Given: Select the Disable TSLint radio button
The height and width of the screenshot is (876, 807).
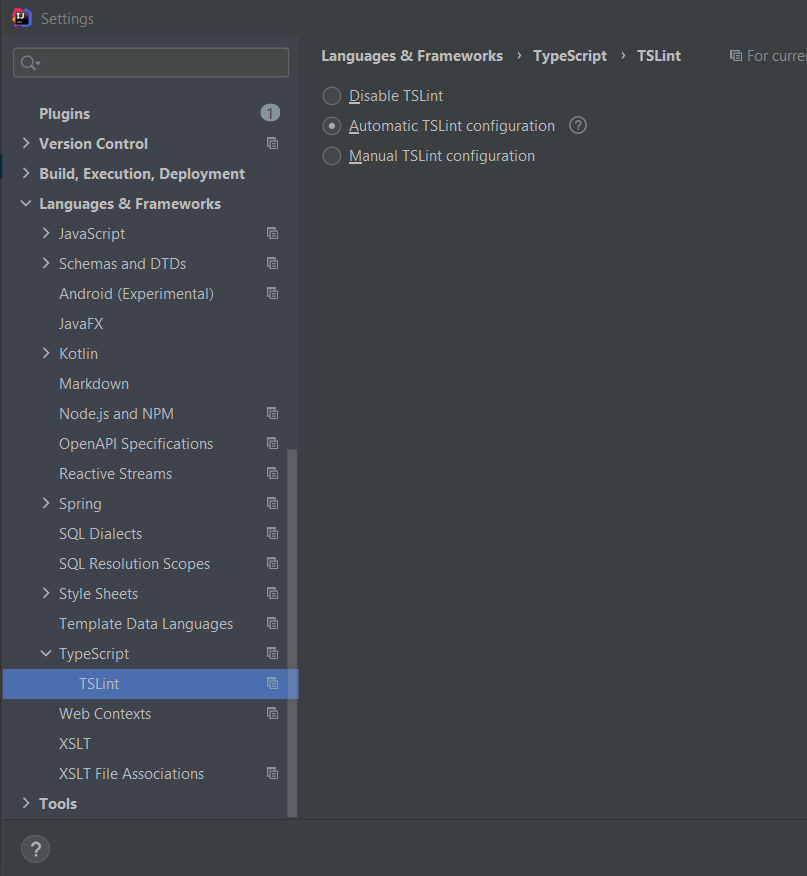Looking at the screenshot, I should tap(331, 96).
